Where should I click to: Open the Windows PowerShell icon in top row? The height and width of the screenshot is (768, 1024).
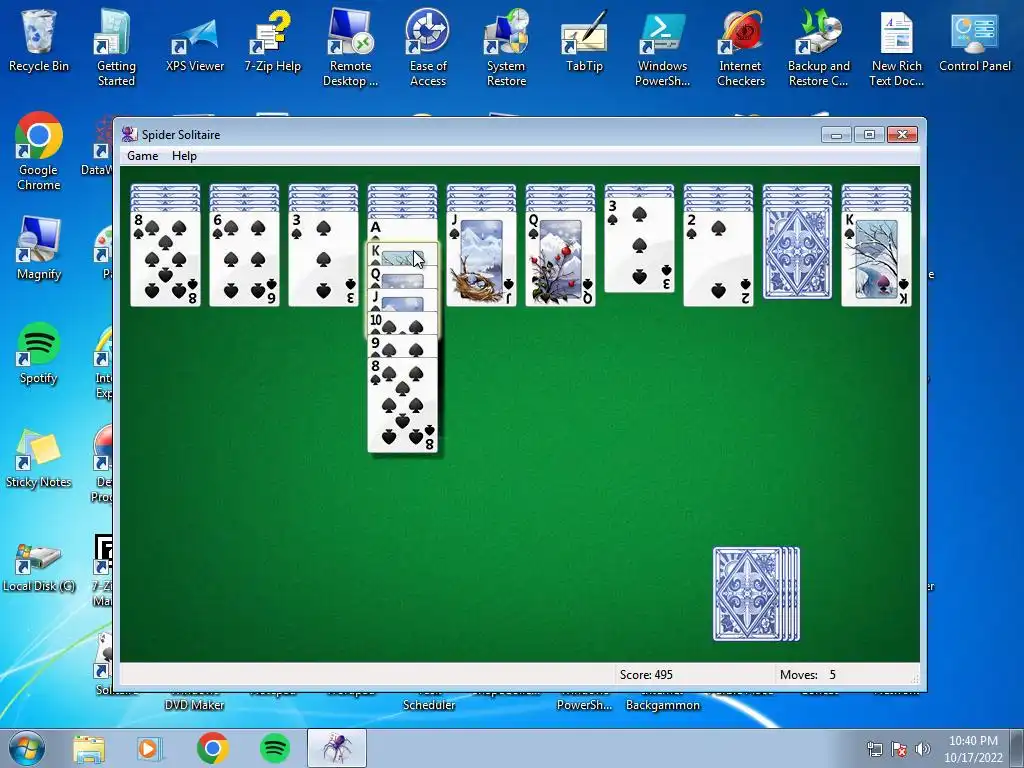tap(662, 47)
